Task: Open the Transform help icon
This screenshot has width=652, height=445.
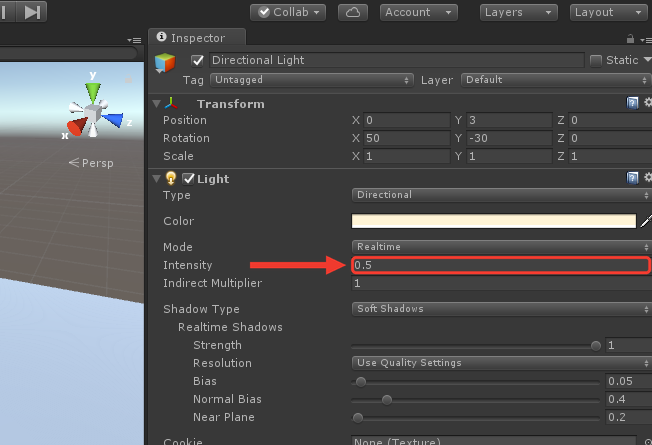Action: click(632, 103)
